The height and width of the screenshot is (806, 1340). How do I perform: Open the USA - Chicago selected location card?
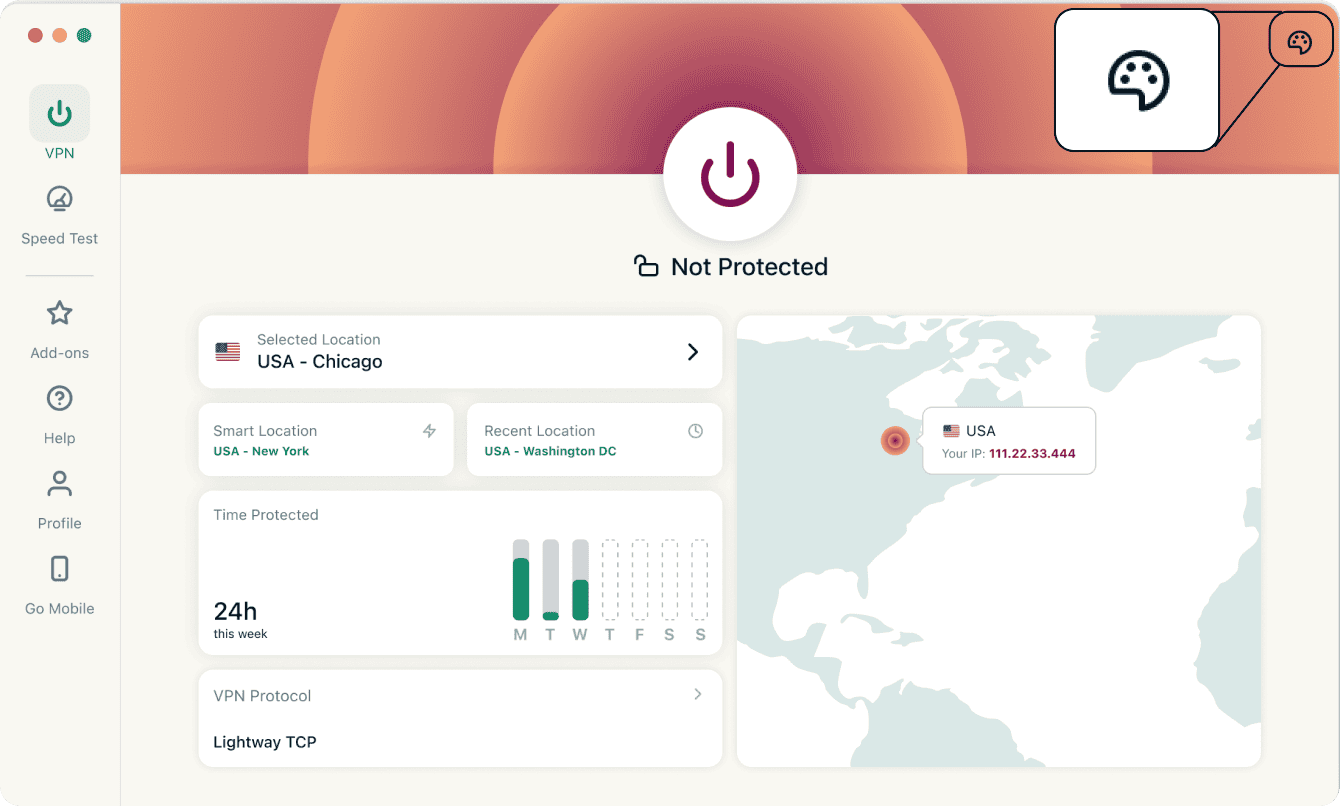click(460, 352)
